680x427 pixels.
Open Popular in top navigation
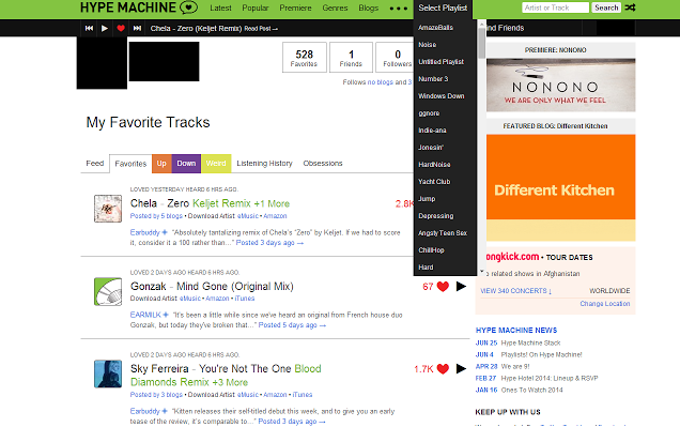tap(255, 8)
